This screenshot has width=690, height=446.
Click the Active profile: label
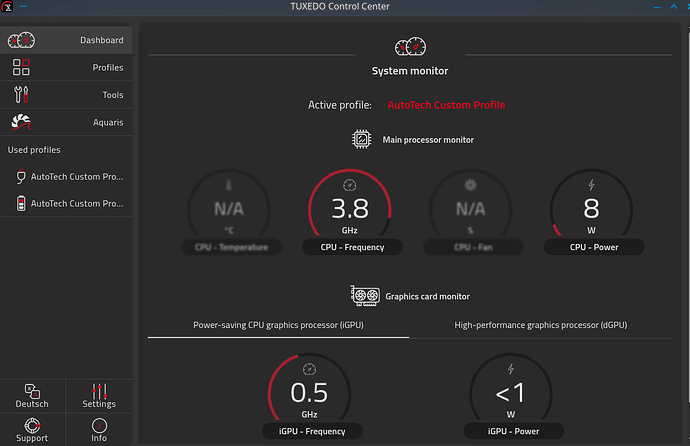pos(340,105)
